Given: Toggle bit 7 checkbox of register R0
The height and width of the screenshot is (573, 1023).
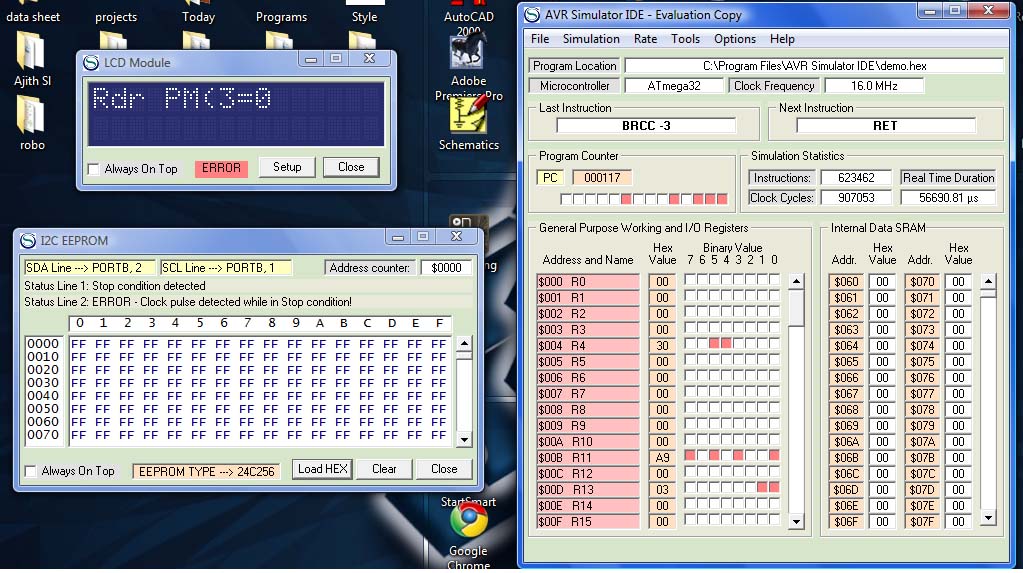Looking at the screenshot, I should 690,279.
